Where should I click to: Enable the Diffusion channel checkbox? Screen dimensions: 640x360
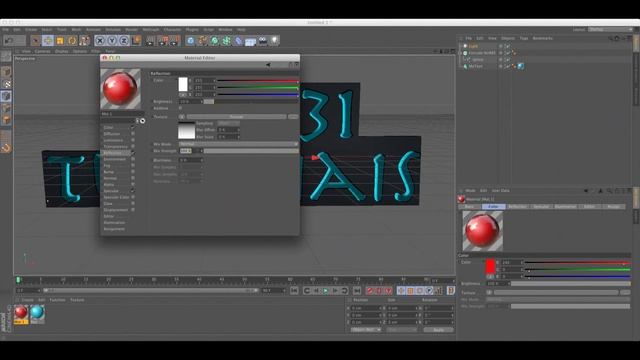[133, 134]
